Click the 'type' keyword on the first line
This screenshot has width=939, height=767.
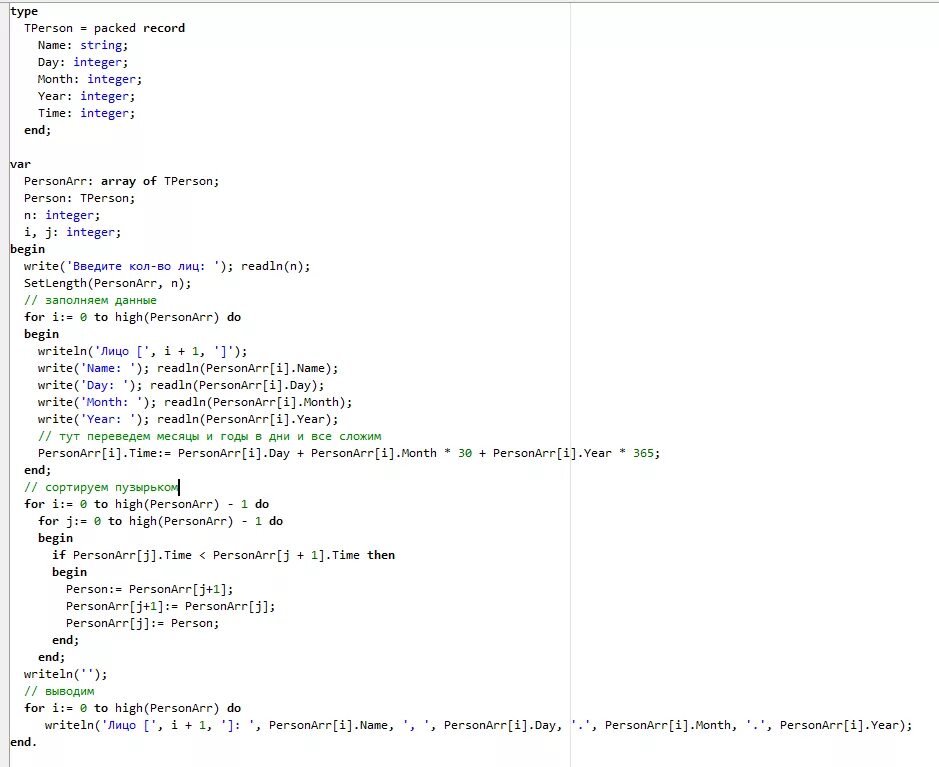24,11
